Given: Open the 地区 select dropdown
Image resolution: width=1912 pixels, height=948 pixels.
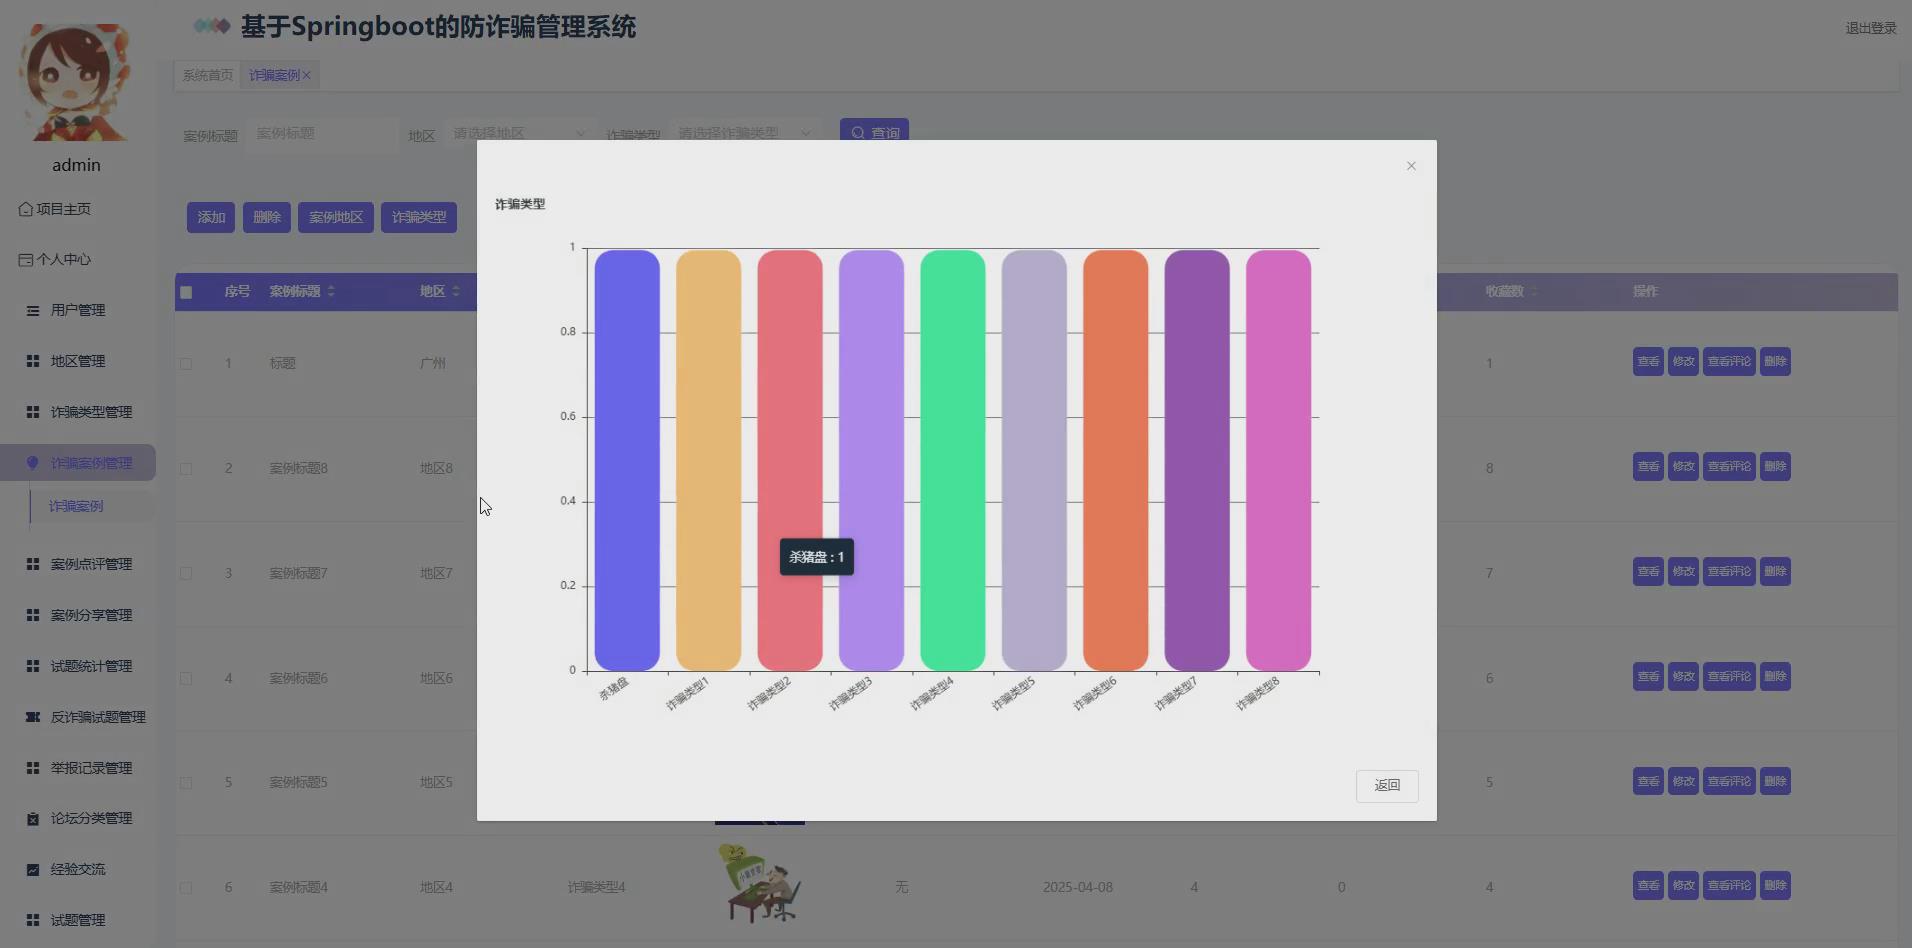Looking at the screenshot, I should pos(519,132).
